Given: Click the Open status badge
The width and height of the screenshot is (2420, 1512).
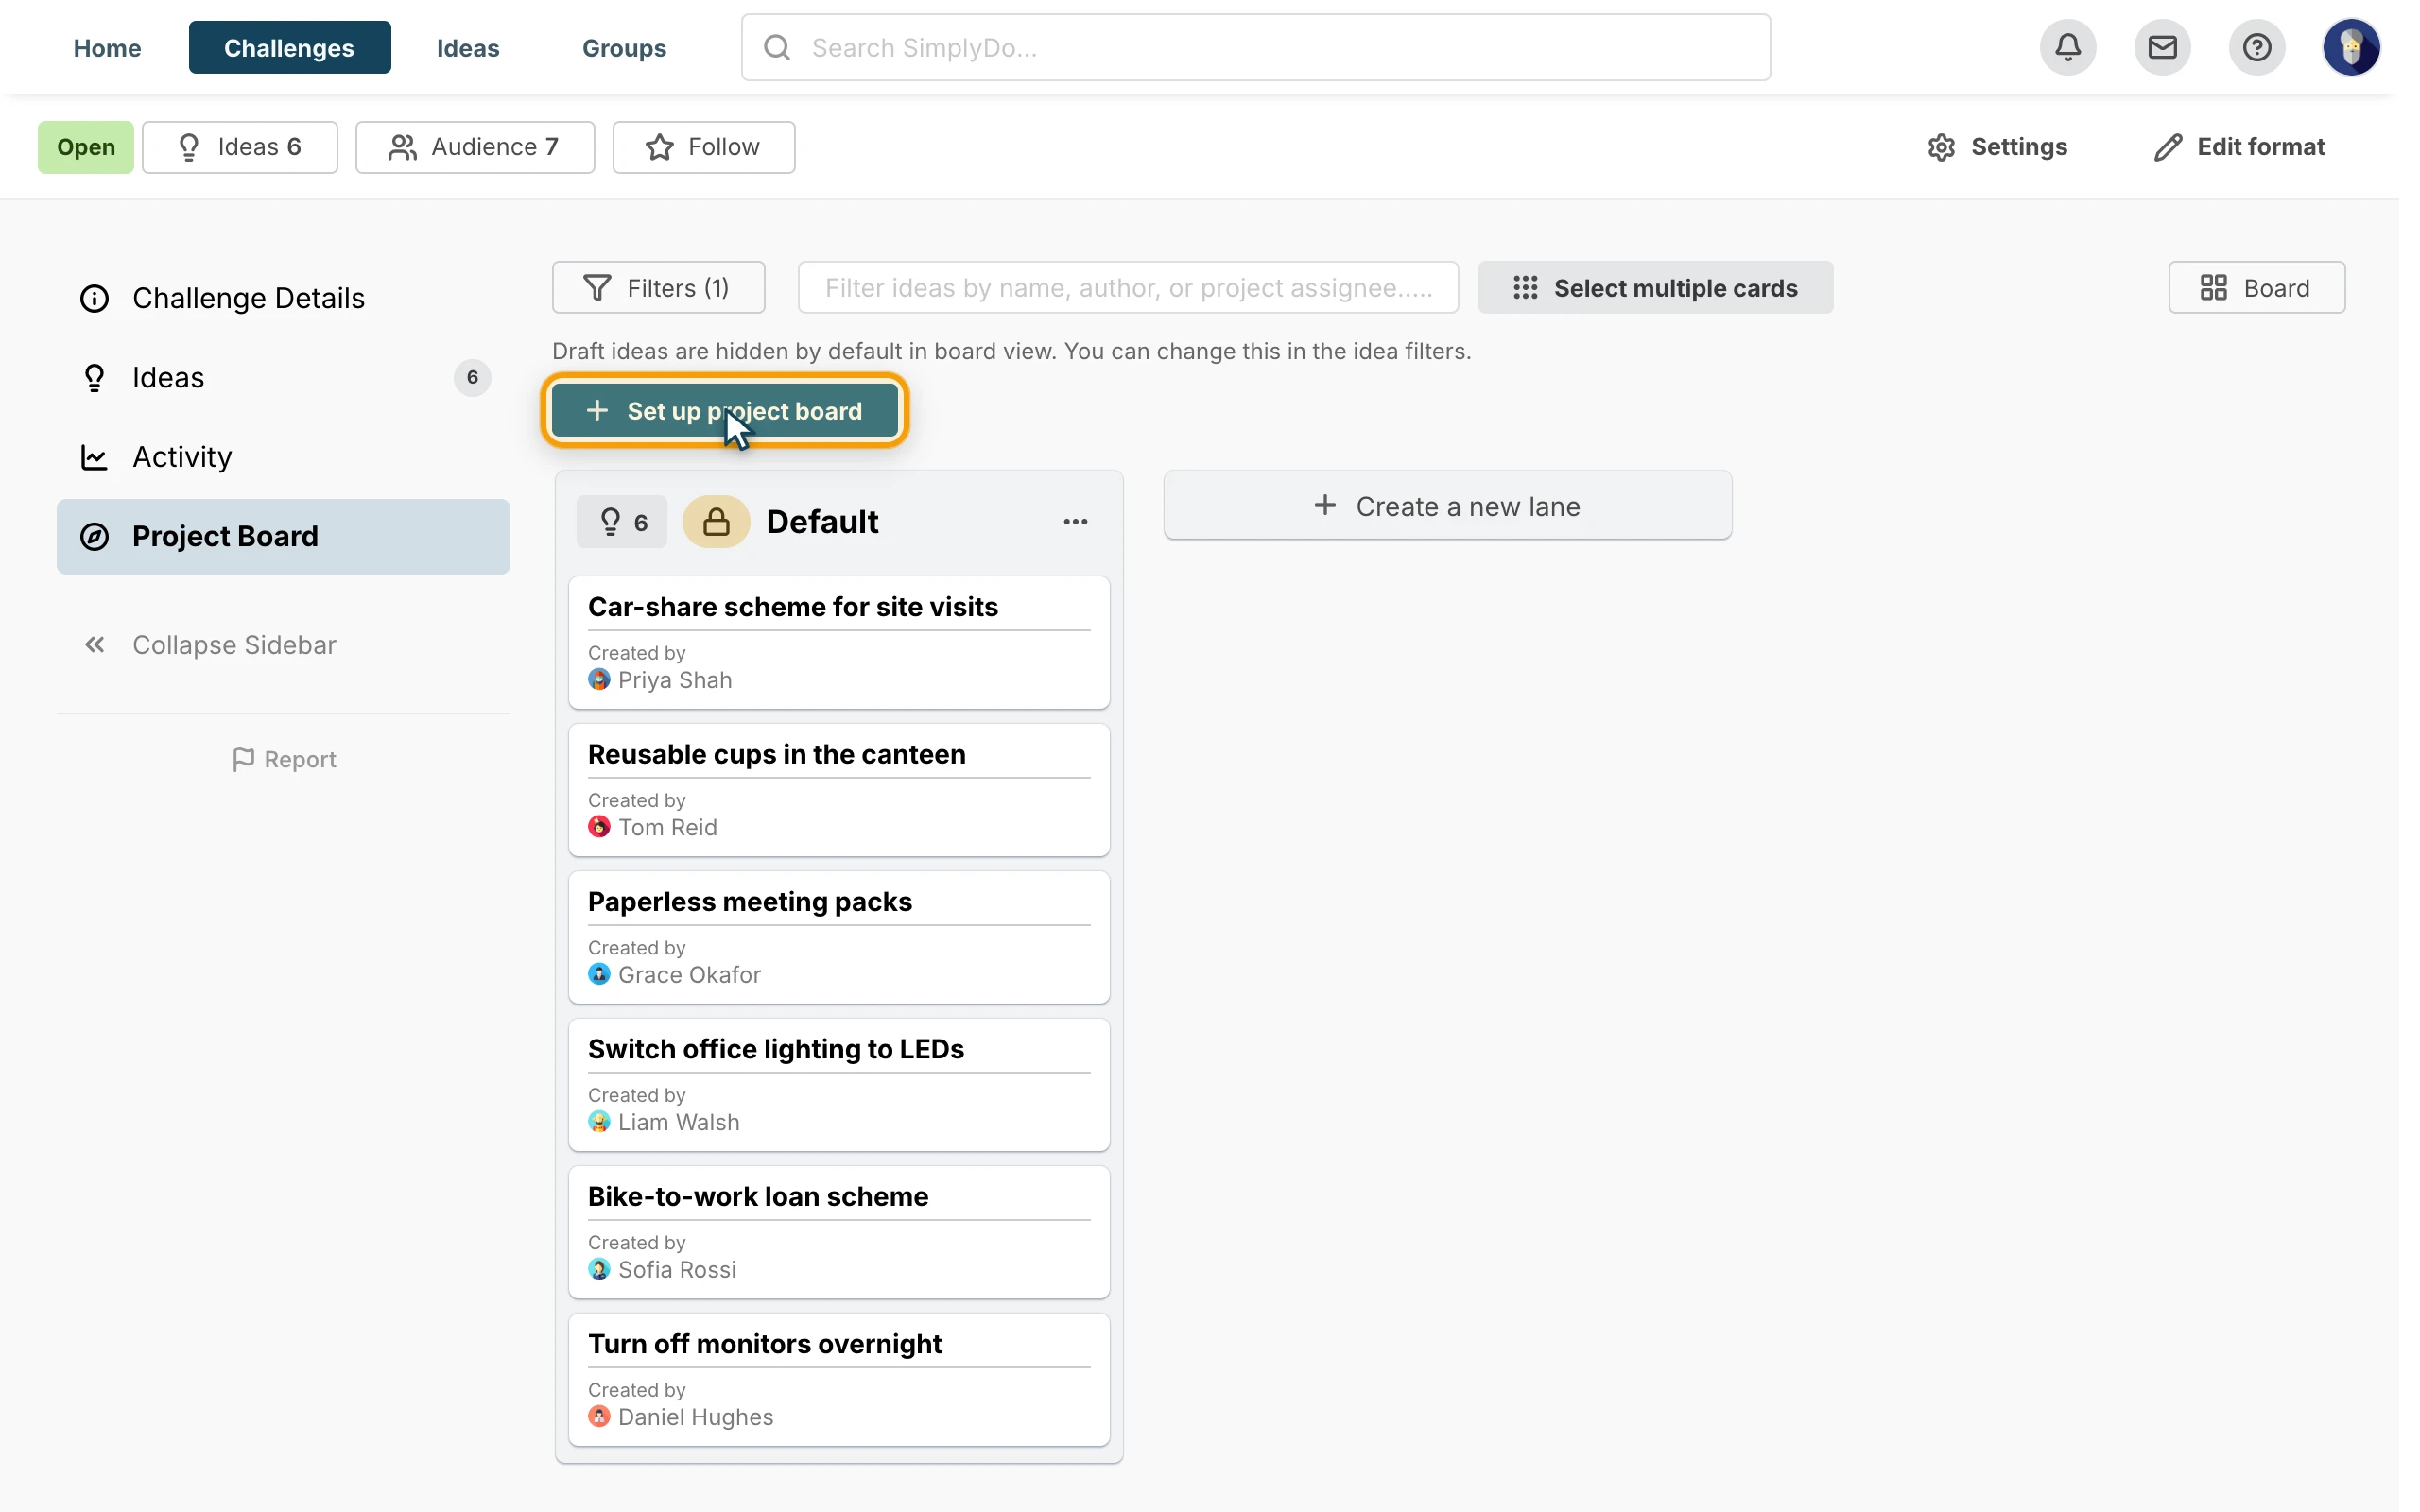Looking at the screenshot, I should point(86,147).
